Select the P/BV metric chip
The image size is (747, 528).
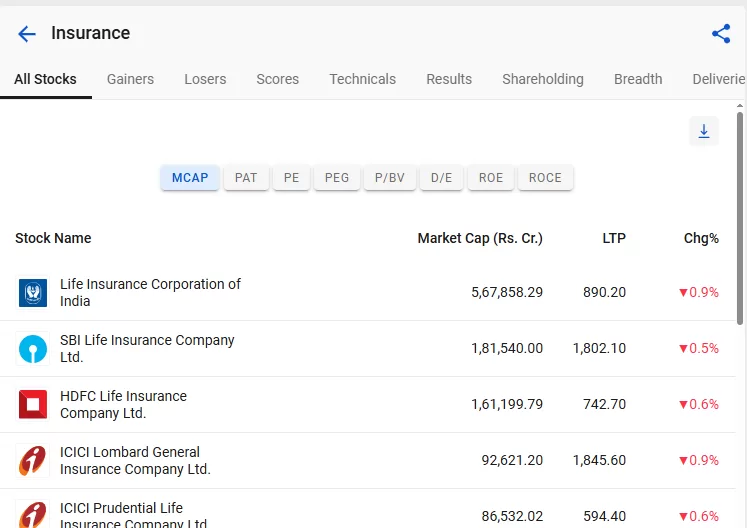click(x=390, y=178)
